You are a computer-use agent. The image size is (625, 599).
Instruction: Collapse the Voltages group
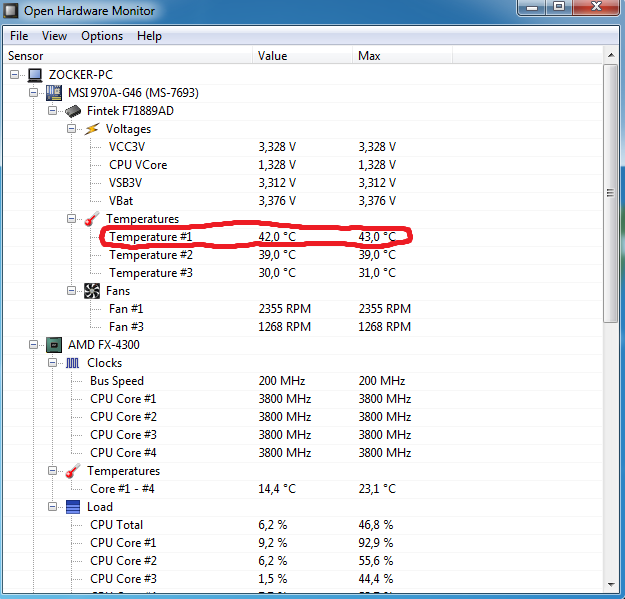(x=71, y=129)
